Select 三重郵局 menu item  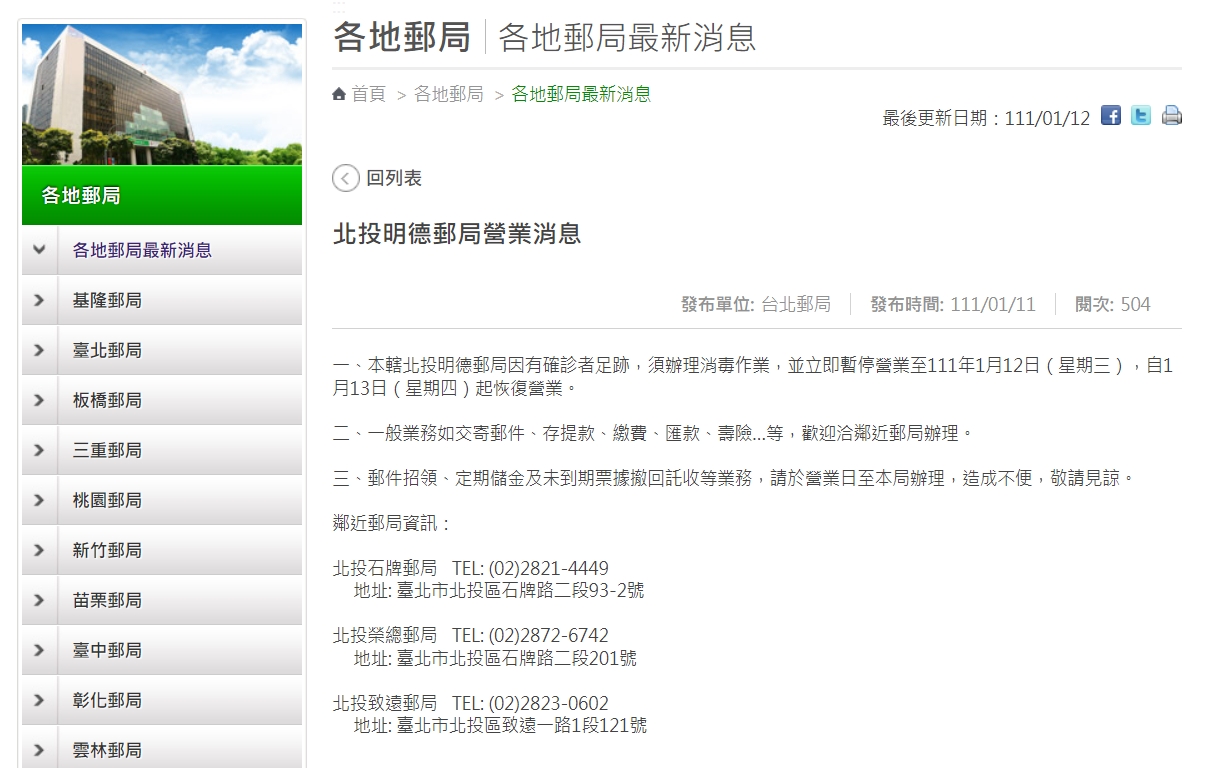[x=107, y=450]
